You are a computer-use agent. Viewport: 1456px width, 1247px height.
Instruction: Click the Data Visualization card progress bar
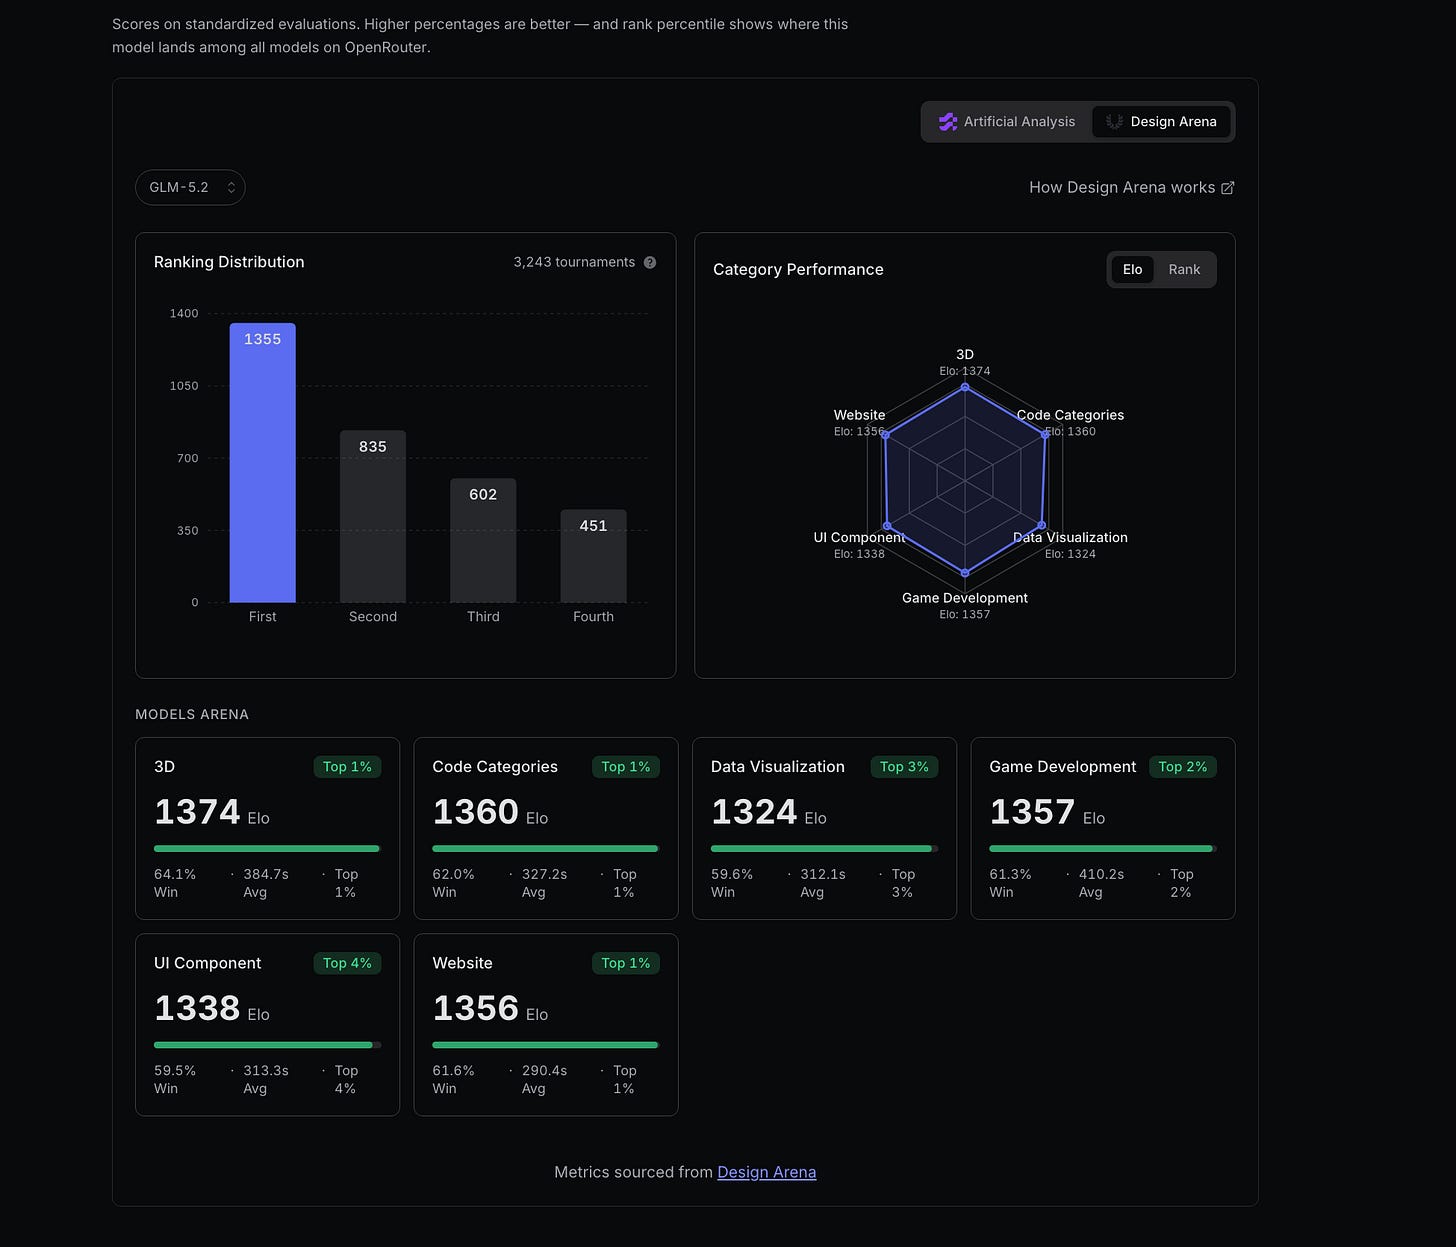tap(824, 849)
